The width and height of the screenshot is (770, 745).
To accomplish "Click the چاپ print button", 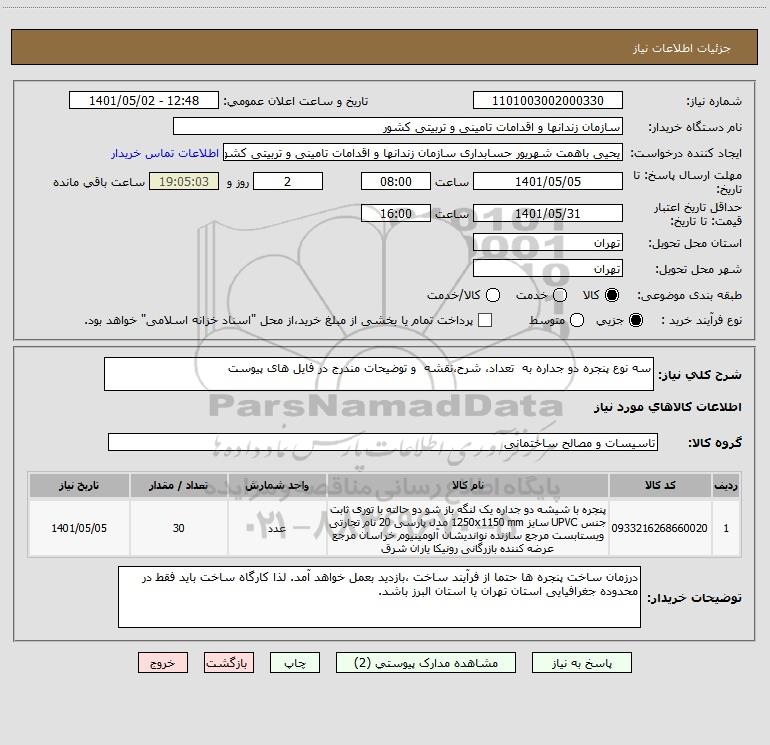I will (x=295, y=663).
